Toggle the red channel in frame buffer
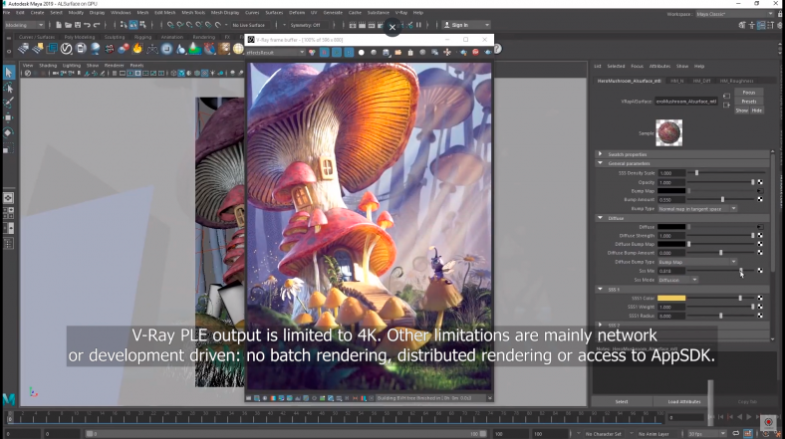The width and height of the screenshot is (785, 439). (324, 53)
